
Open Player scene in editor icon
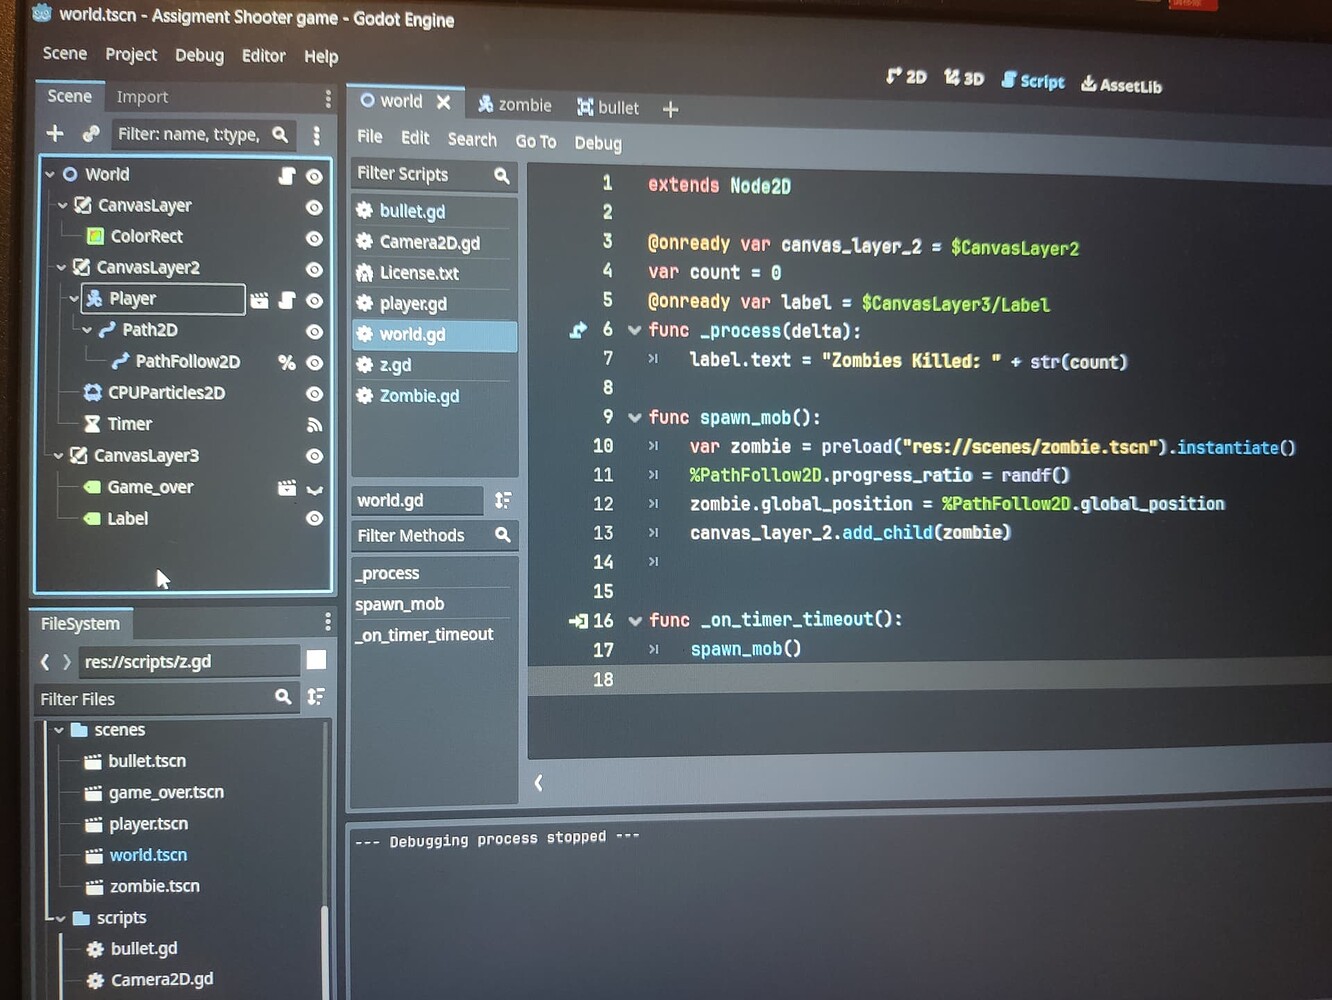[259, 300]
